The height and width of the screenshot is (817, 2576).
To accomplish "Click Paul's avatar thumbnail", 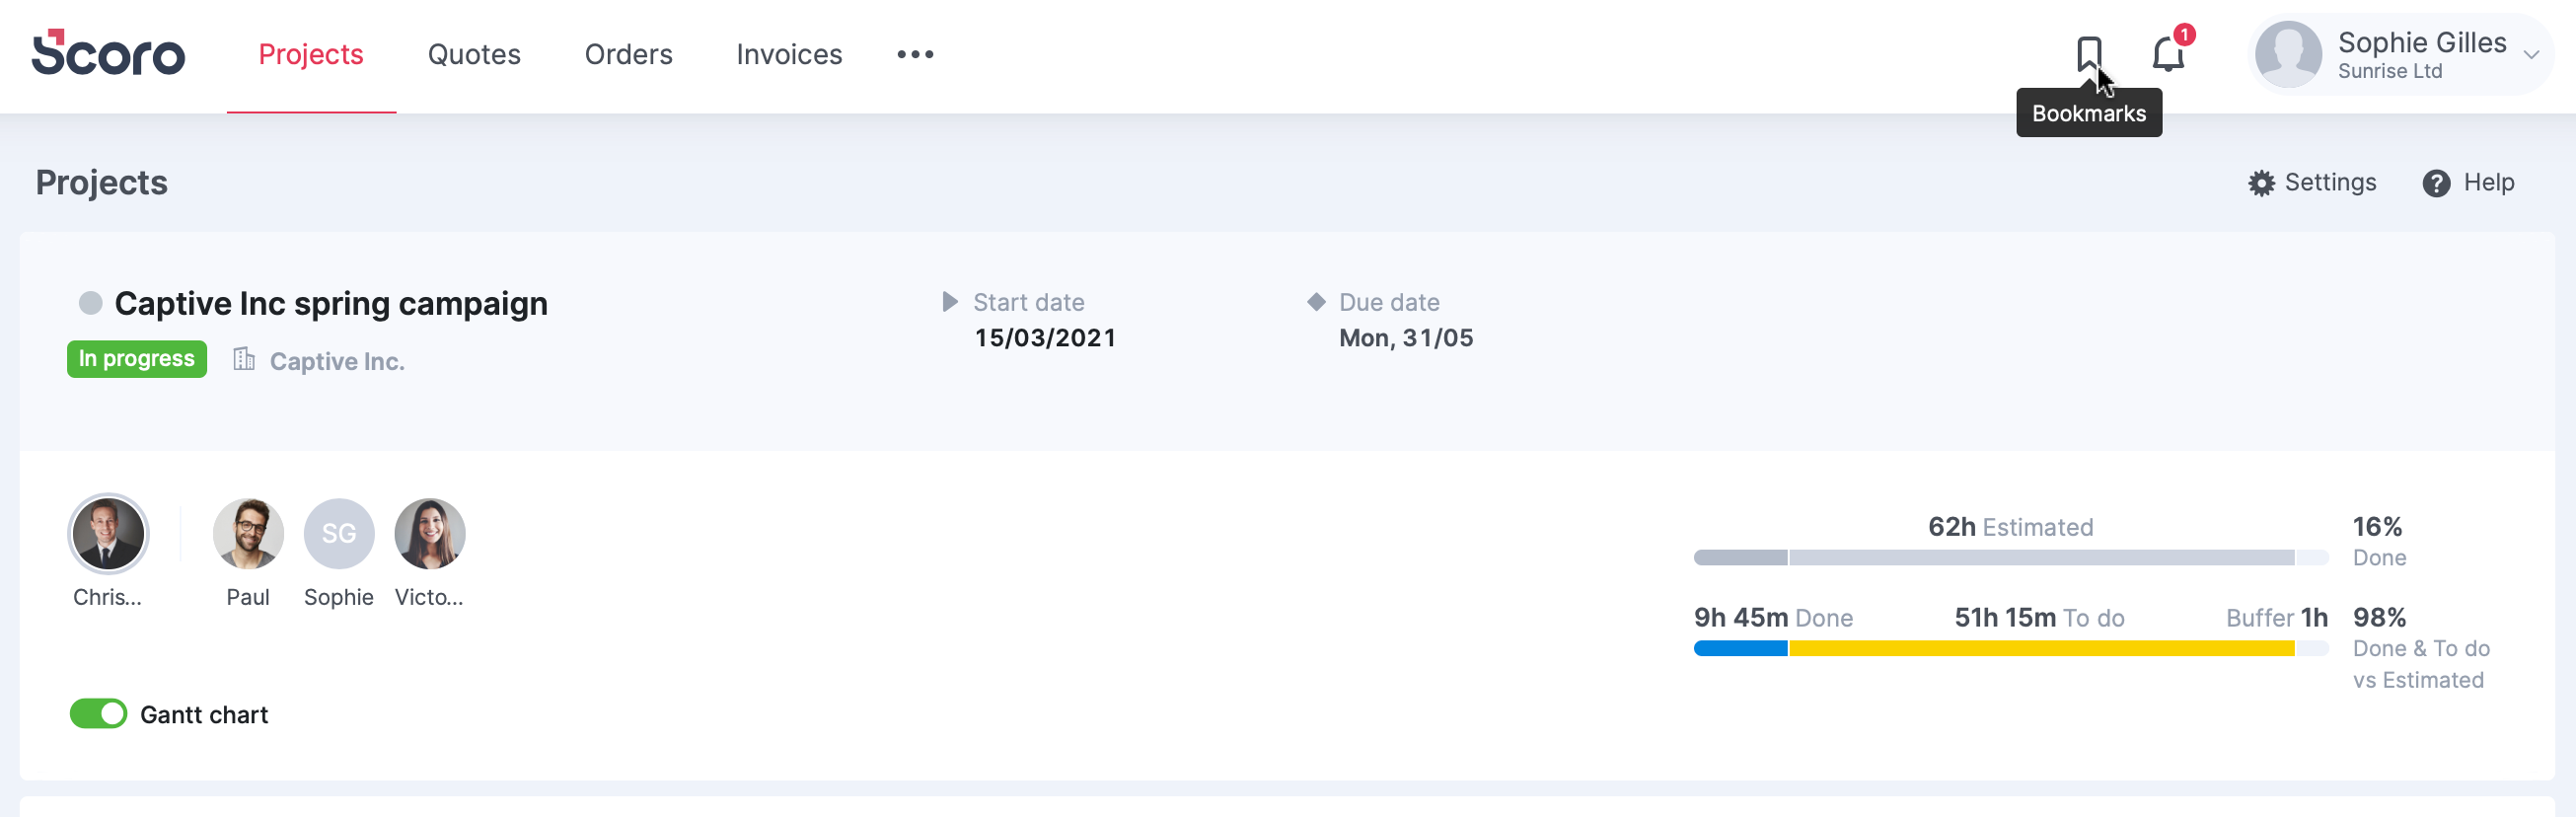I will coord(247,533).
